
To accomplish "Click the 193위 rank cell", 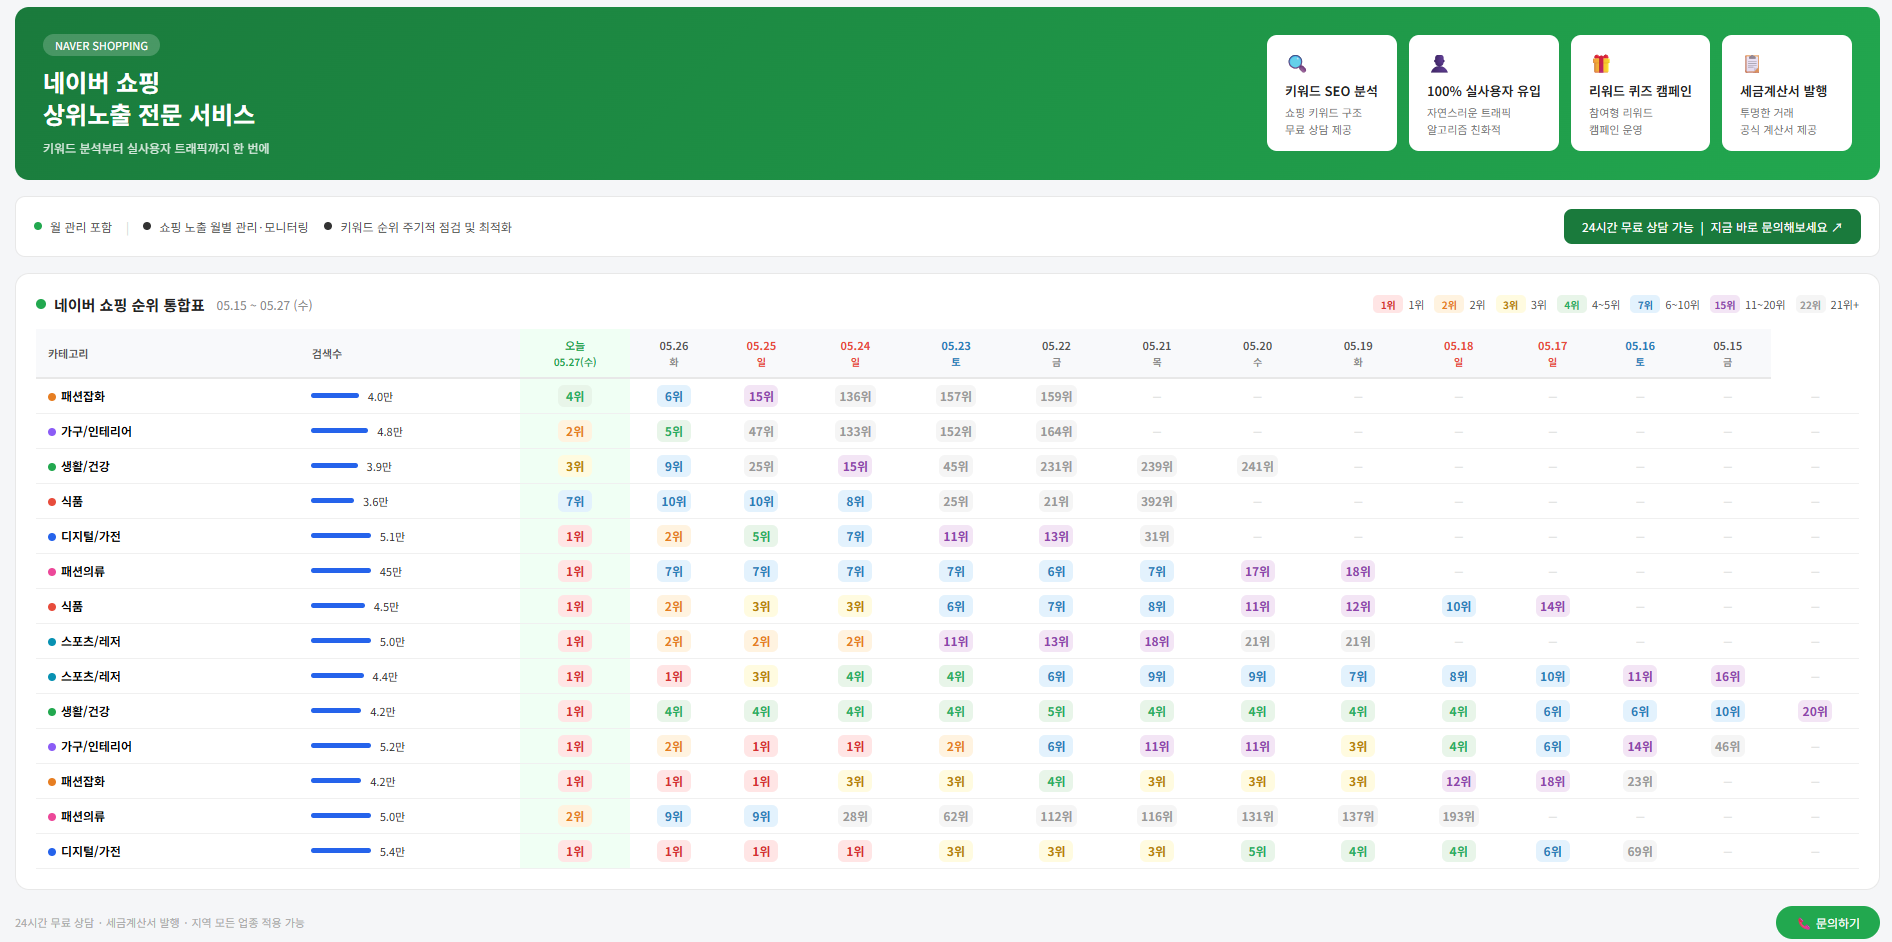I will tap(1458, 816).
